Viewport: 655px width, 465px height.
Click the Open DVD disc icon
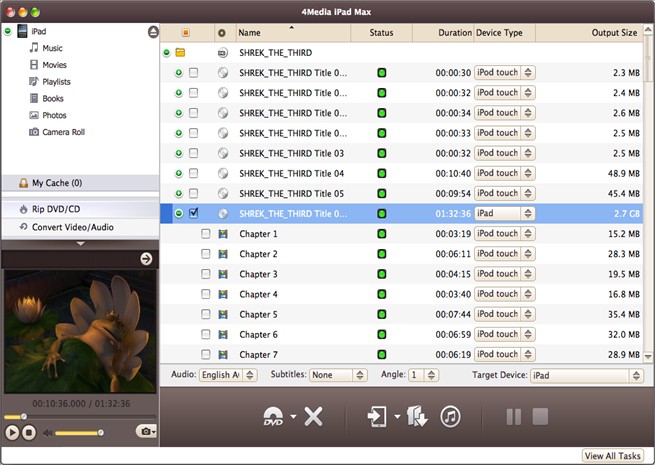coord(273,417)
